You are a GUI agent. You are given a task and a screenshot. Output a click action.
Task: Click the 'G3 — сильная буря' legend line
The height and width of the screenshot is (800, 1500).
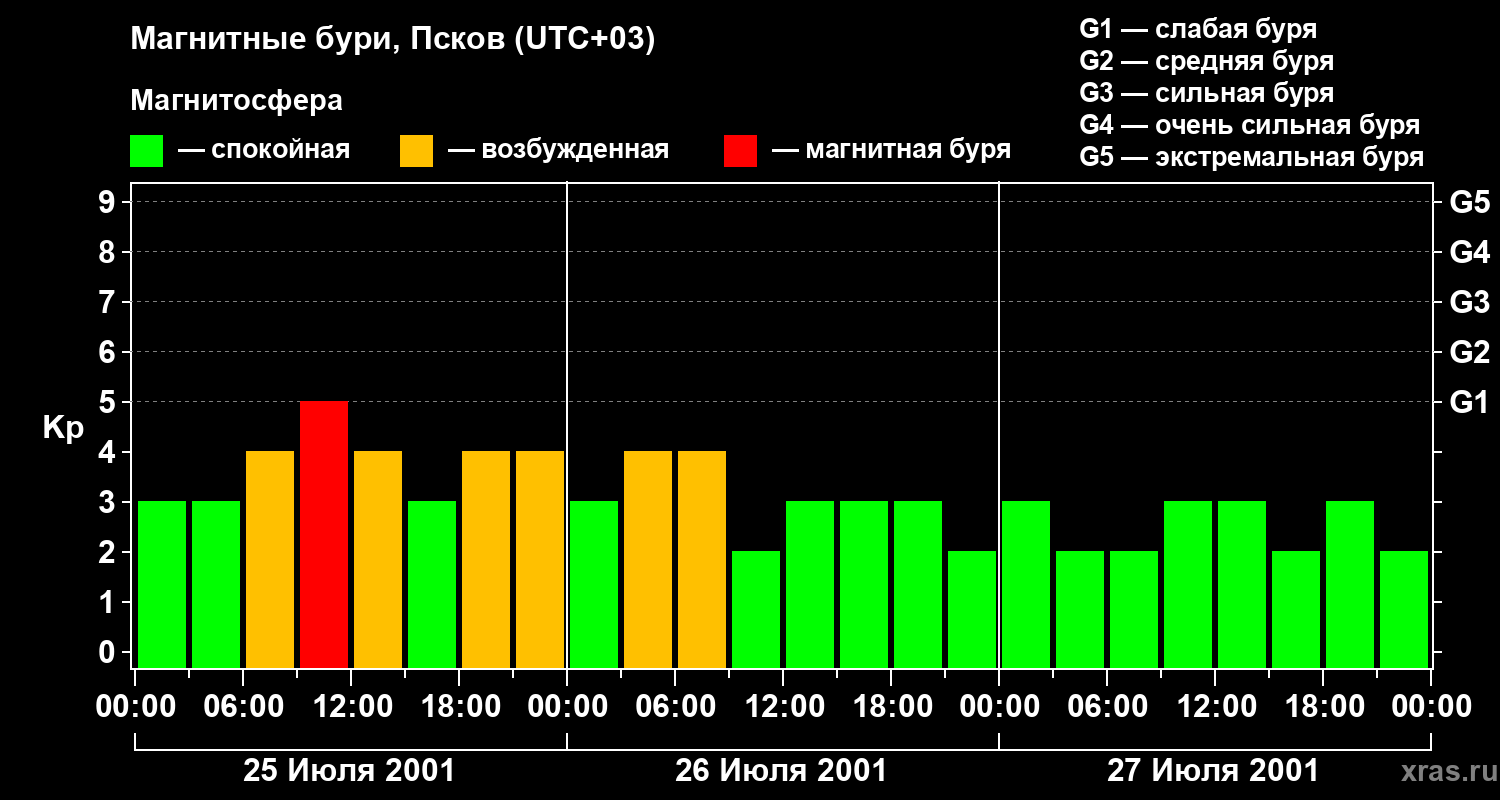click(1206, 93)
